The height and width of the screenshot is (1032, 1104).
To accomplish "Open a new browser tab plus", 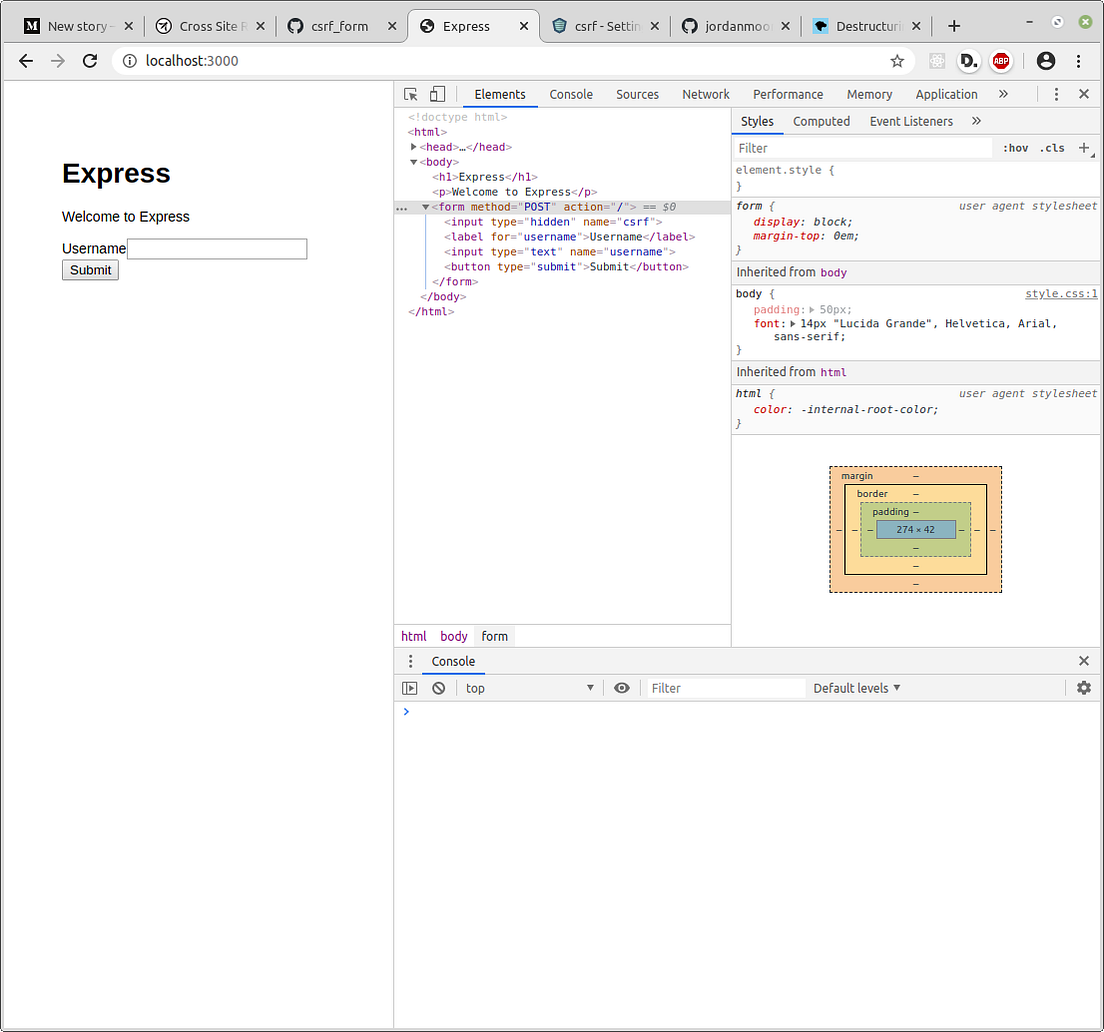I will pos(954,26).
